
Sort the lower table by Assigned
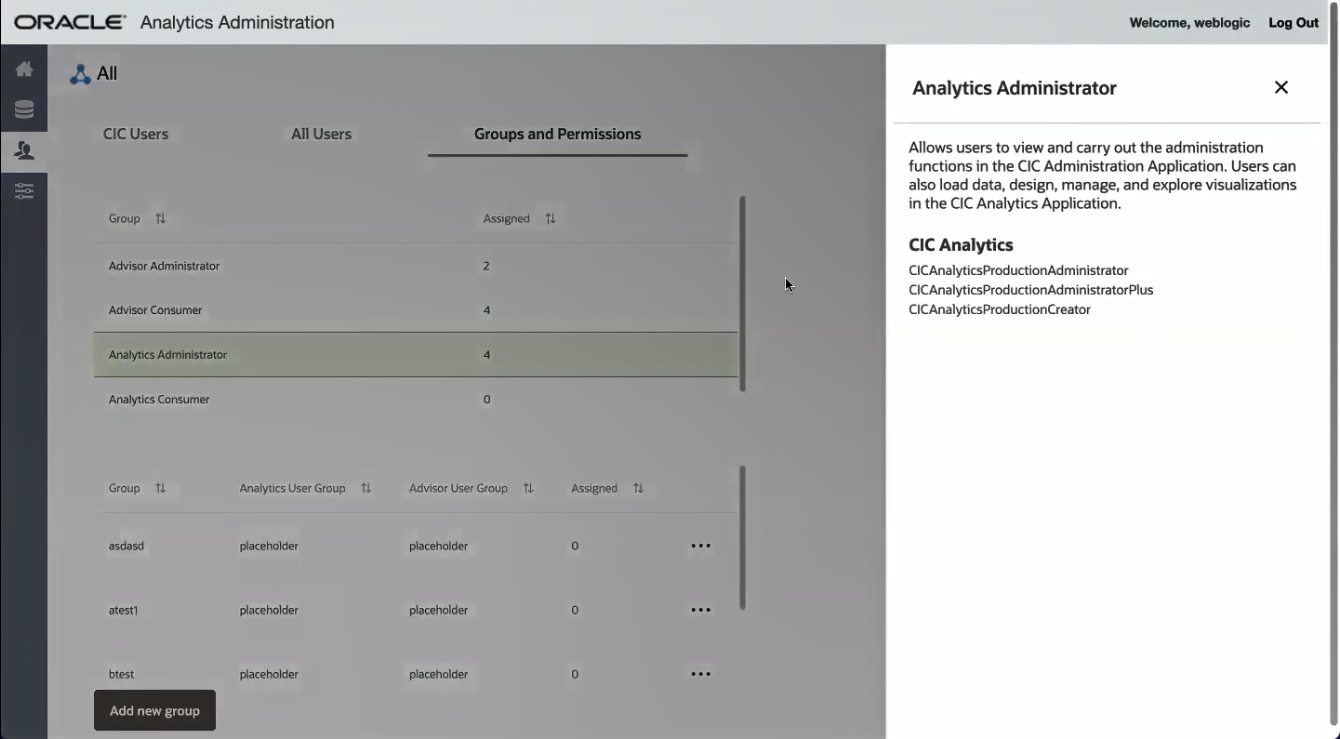pos(638,488)
